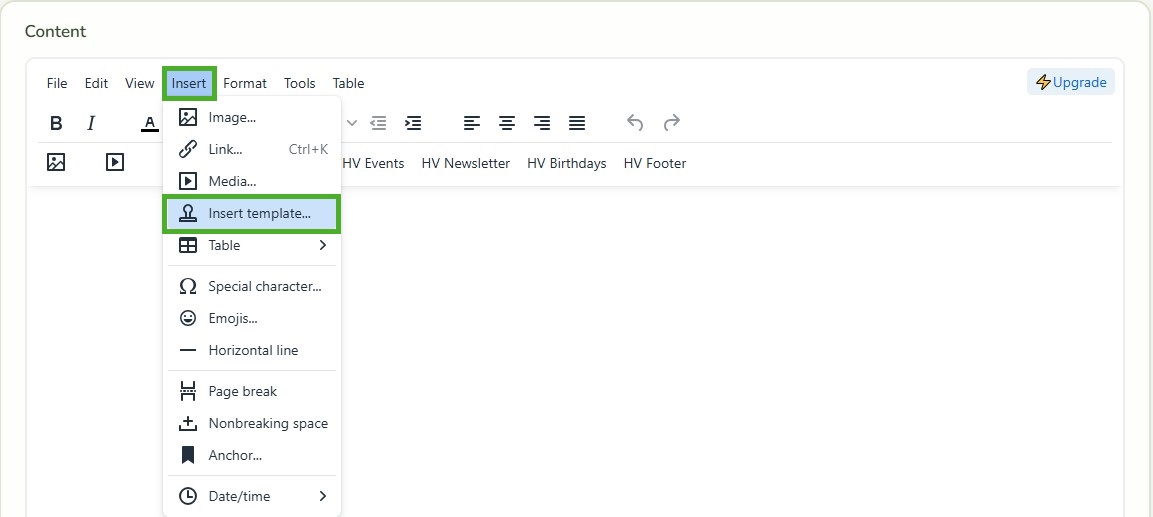Viewport: 1153px width, 517px height.
Task: Choose Link... from the Insert menu
Action: click(x=251, y=149)
